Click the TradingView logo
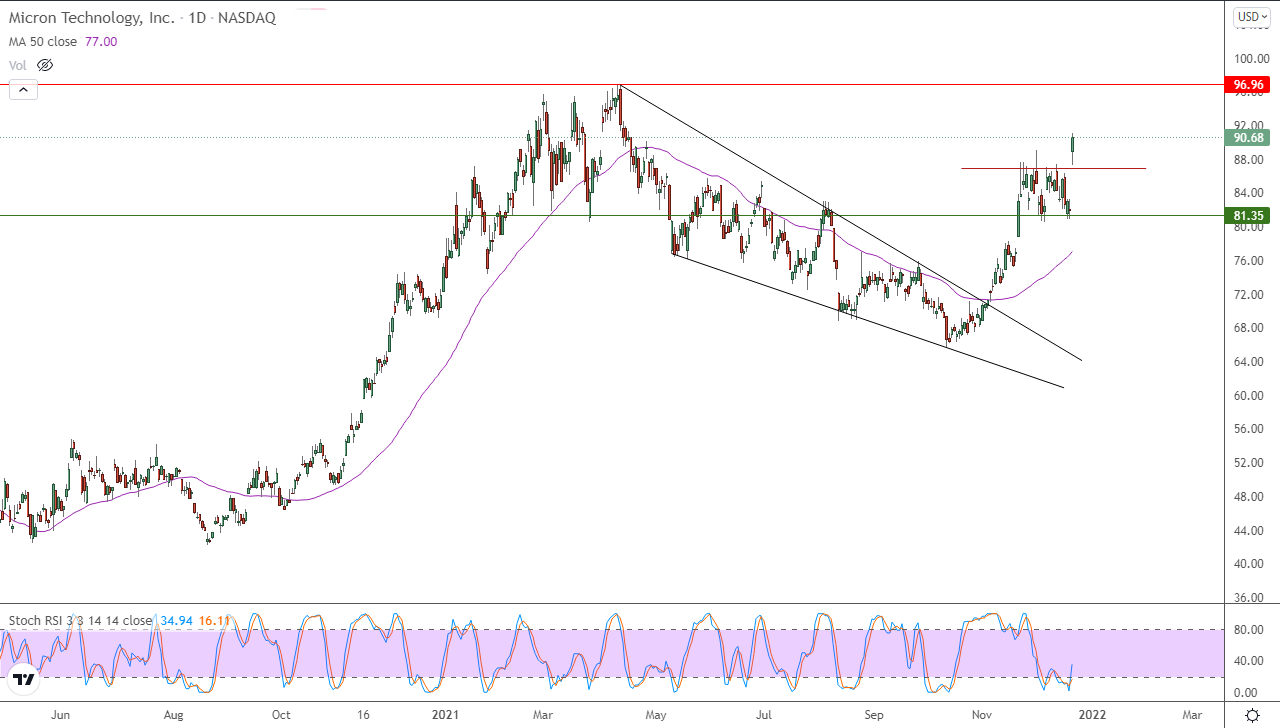 (25, 680)
